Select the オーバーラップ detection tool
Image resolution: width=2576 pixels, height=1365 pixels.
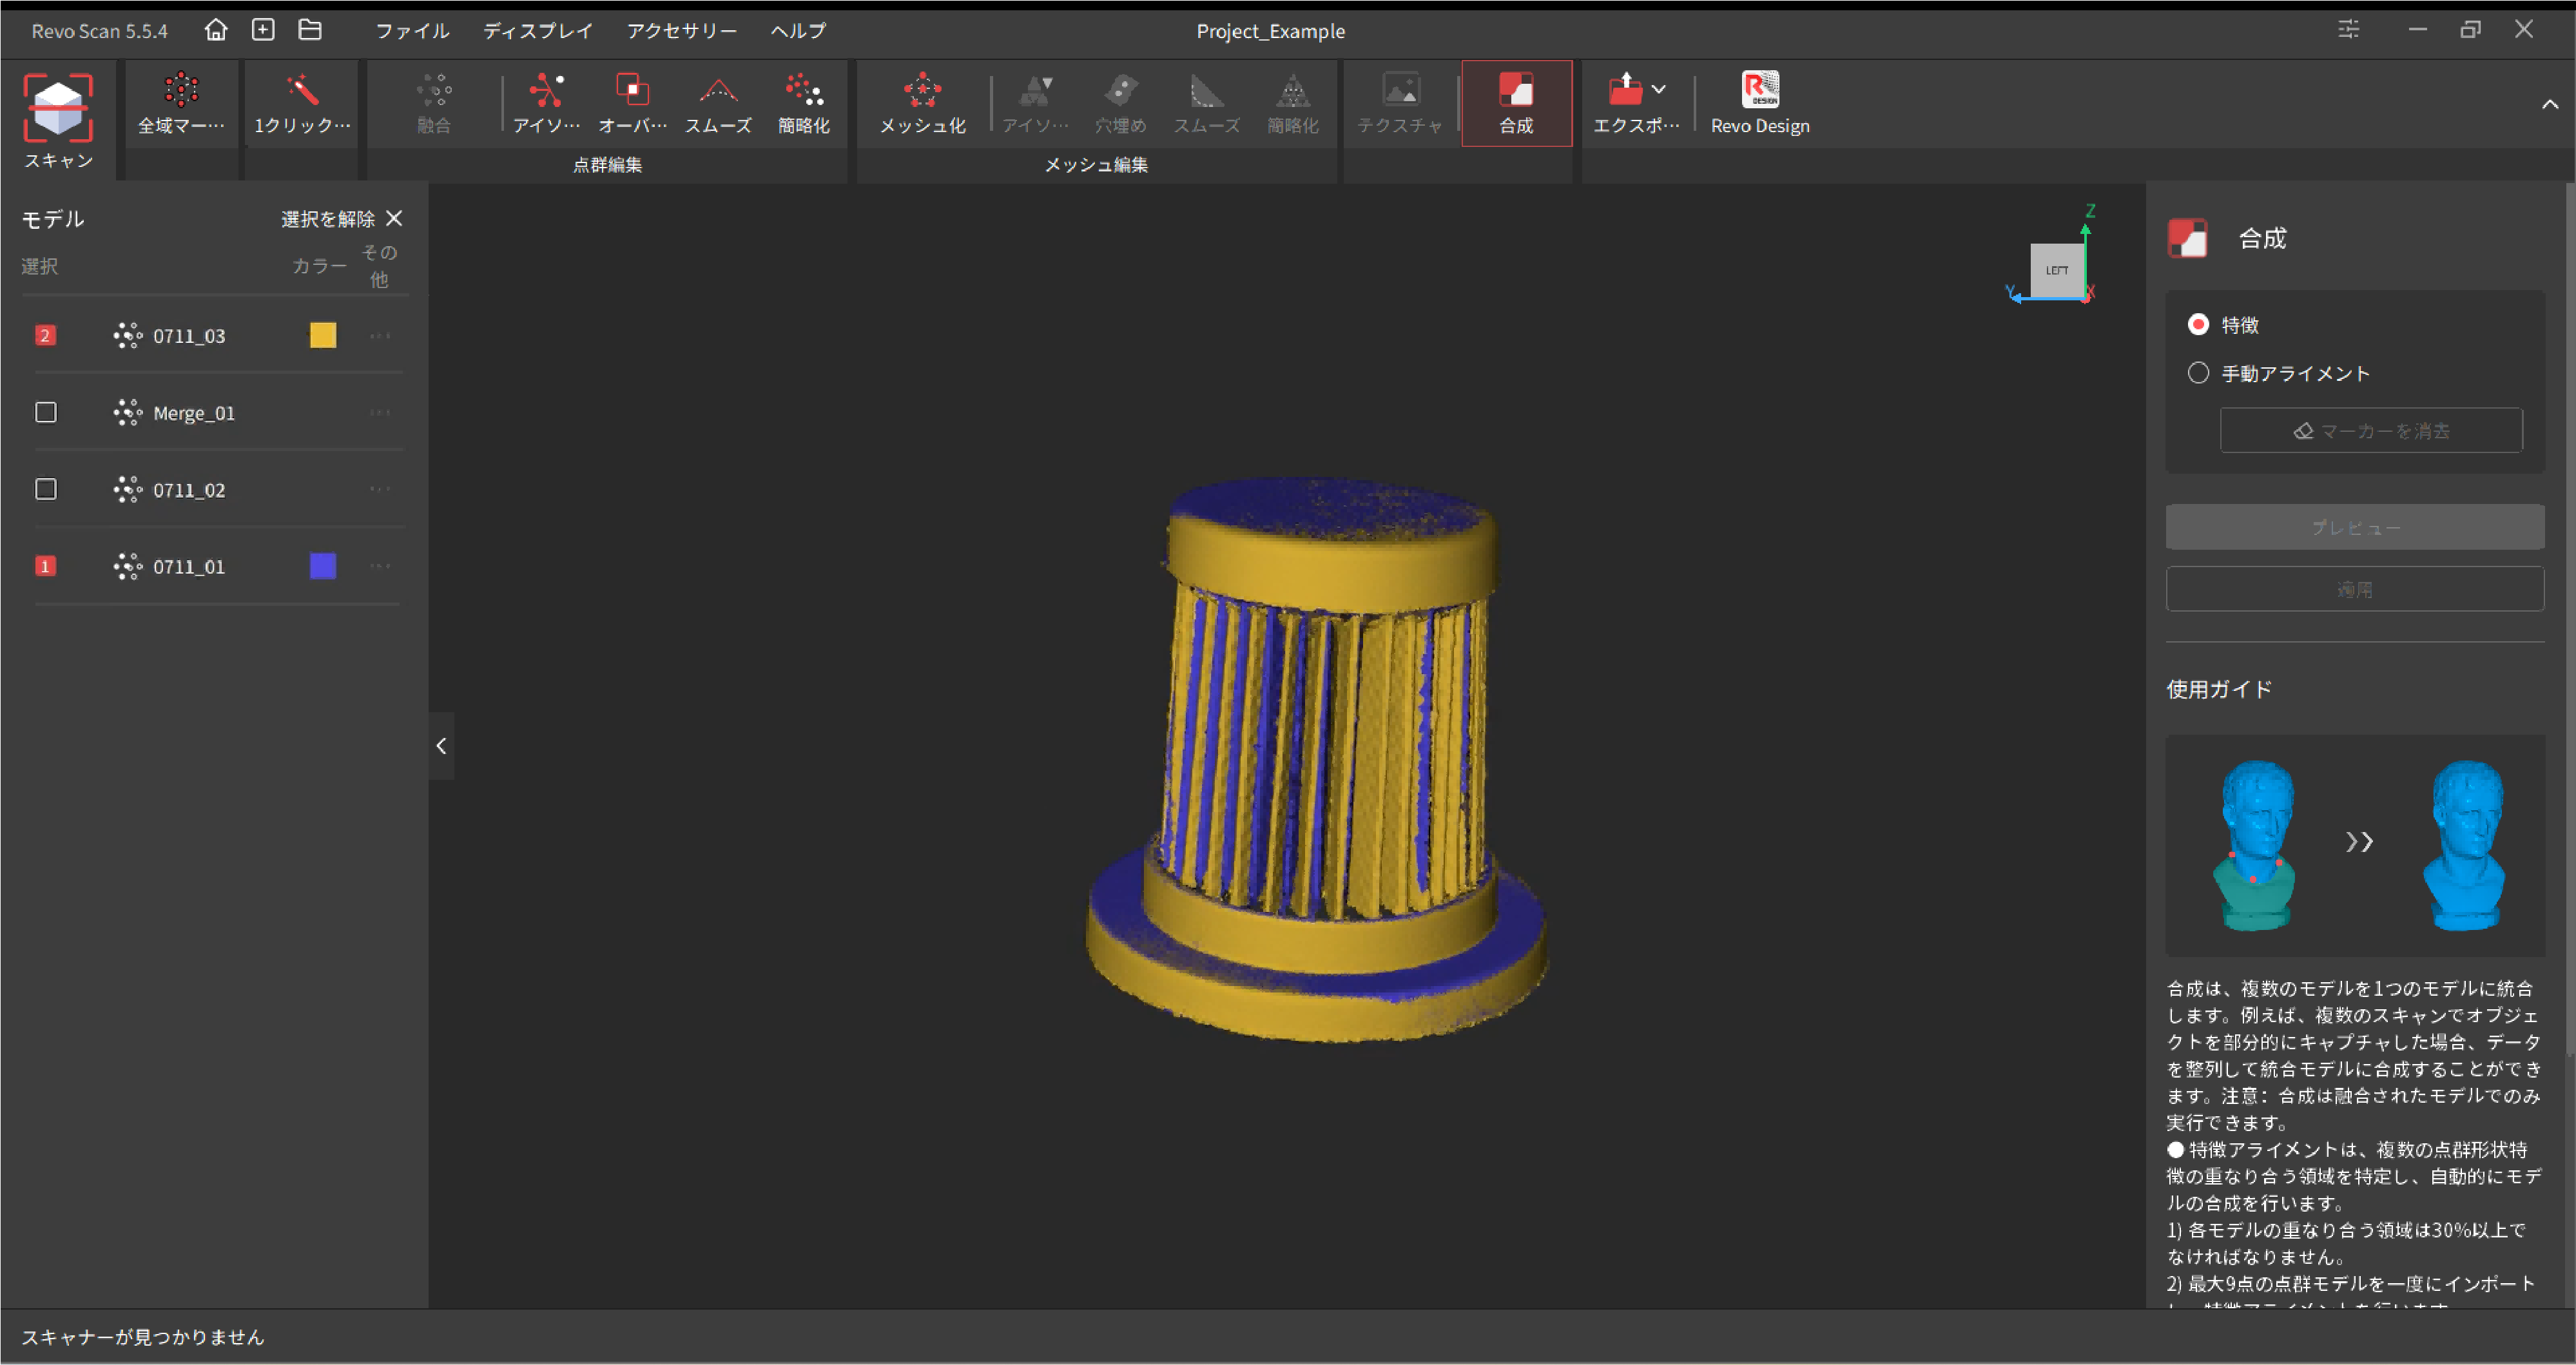[632, 102]
